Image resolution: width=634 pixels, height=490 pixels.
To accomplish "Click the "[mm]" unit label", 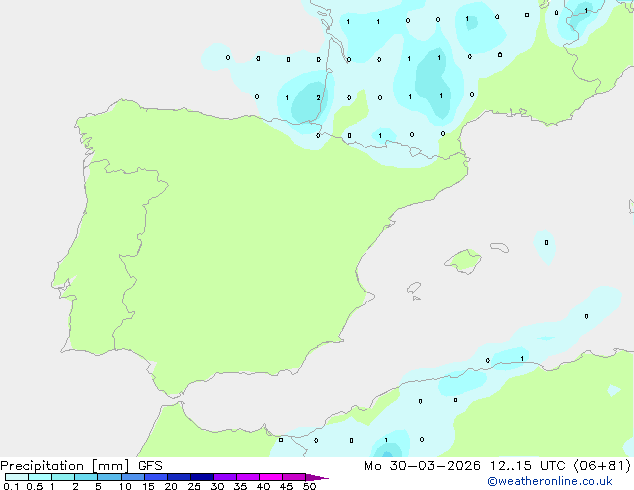I will (x=111, y=466).
